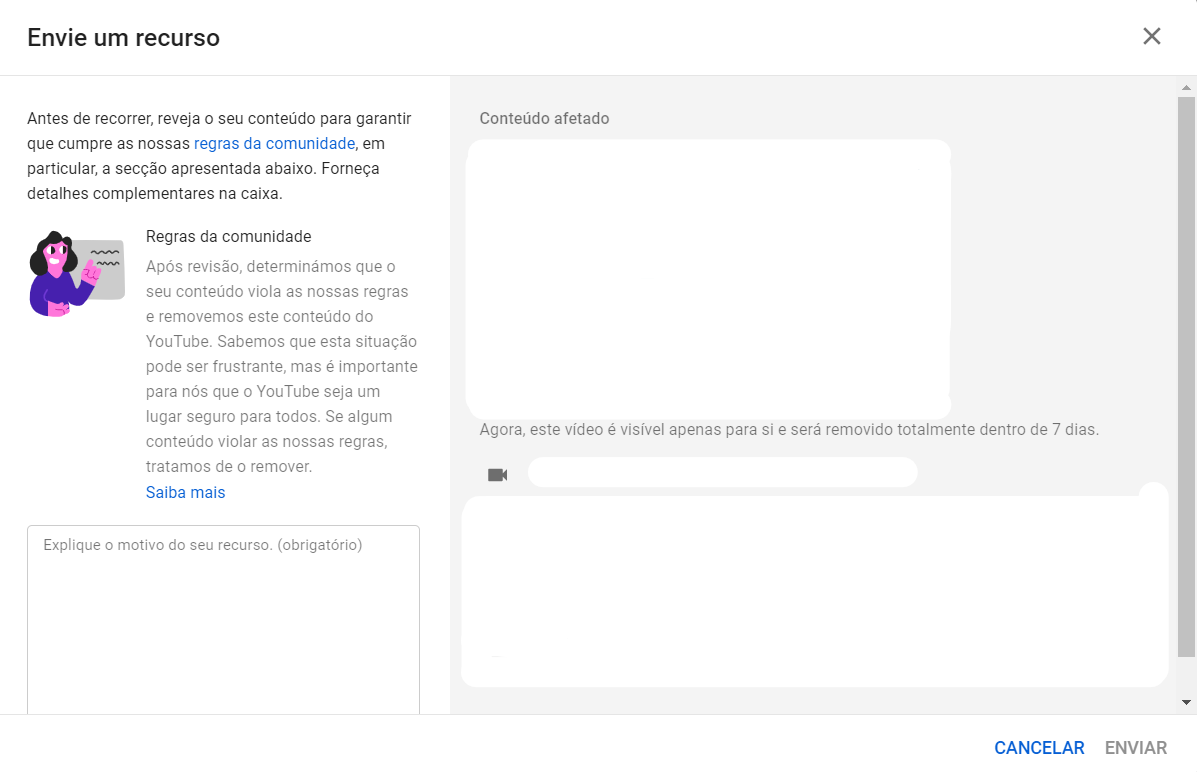
Task: Close the Envie um recurso dialog
Action: pos(1151,36)
